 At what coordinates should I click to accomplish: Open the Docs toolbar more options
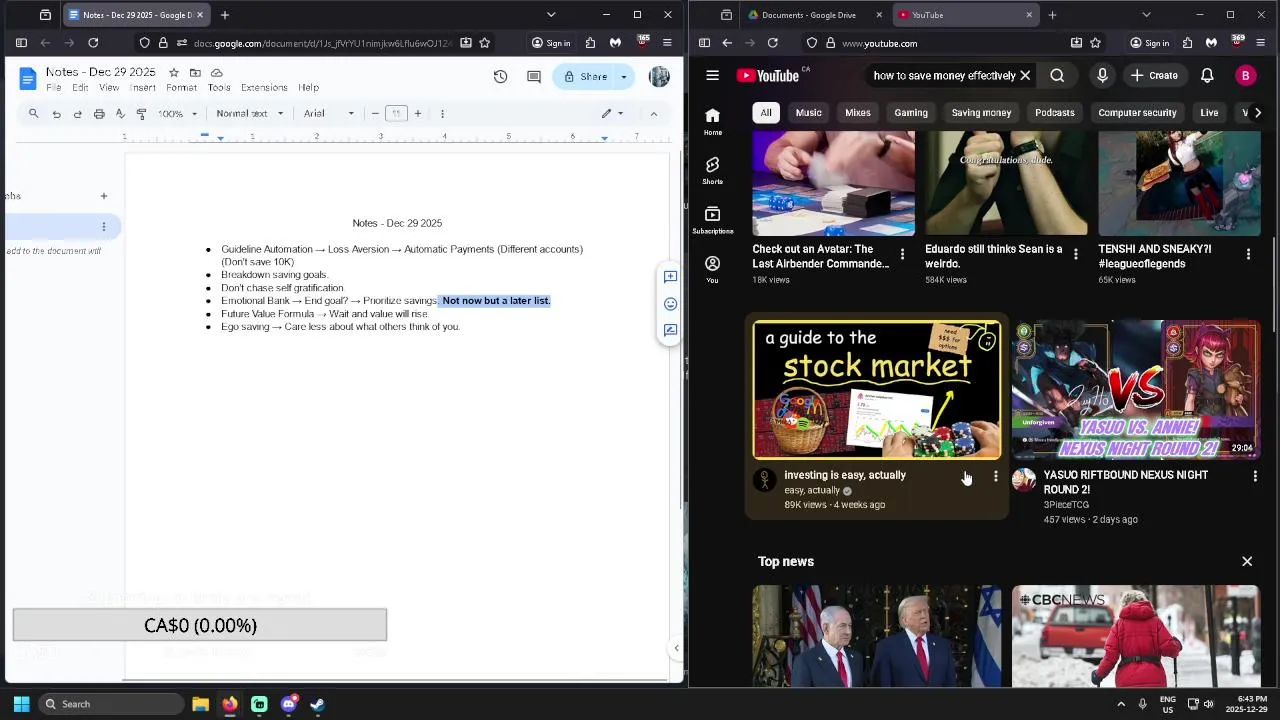442,113
